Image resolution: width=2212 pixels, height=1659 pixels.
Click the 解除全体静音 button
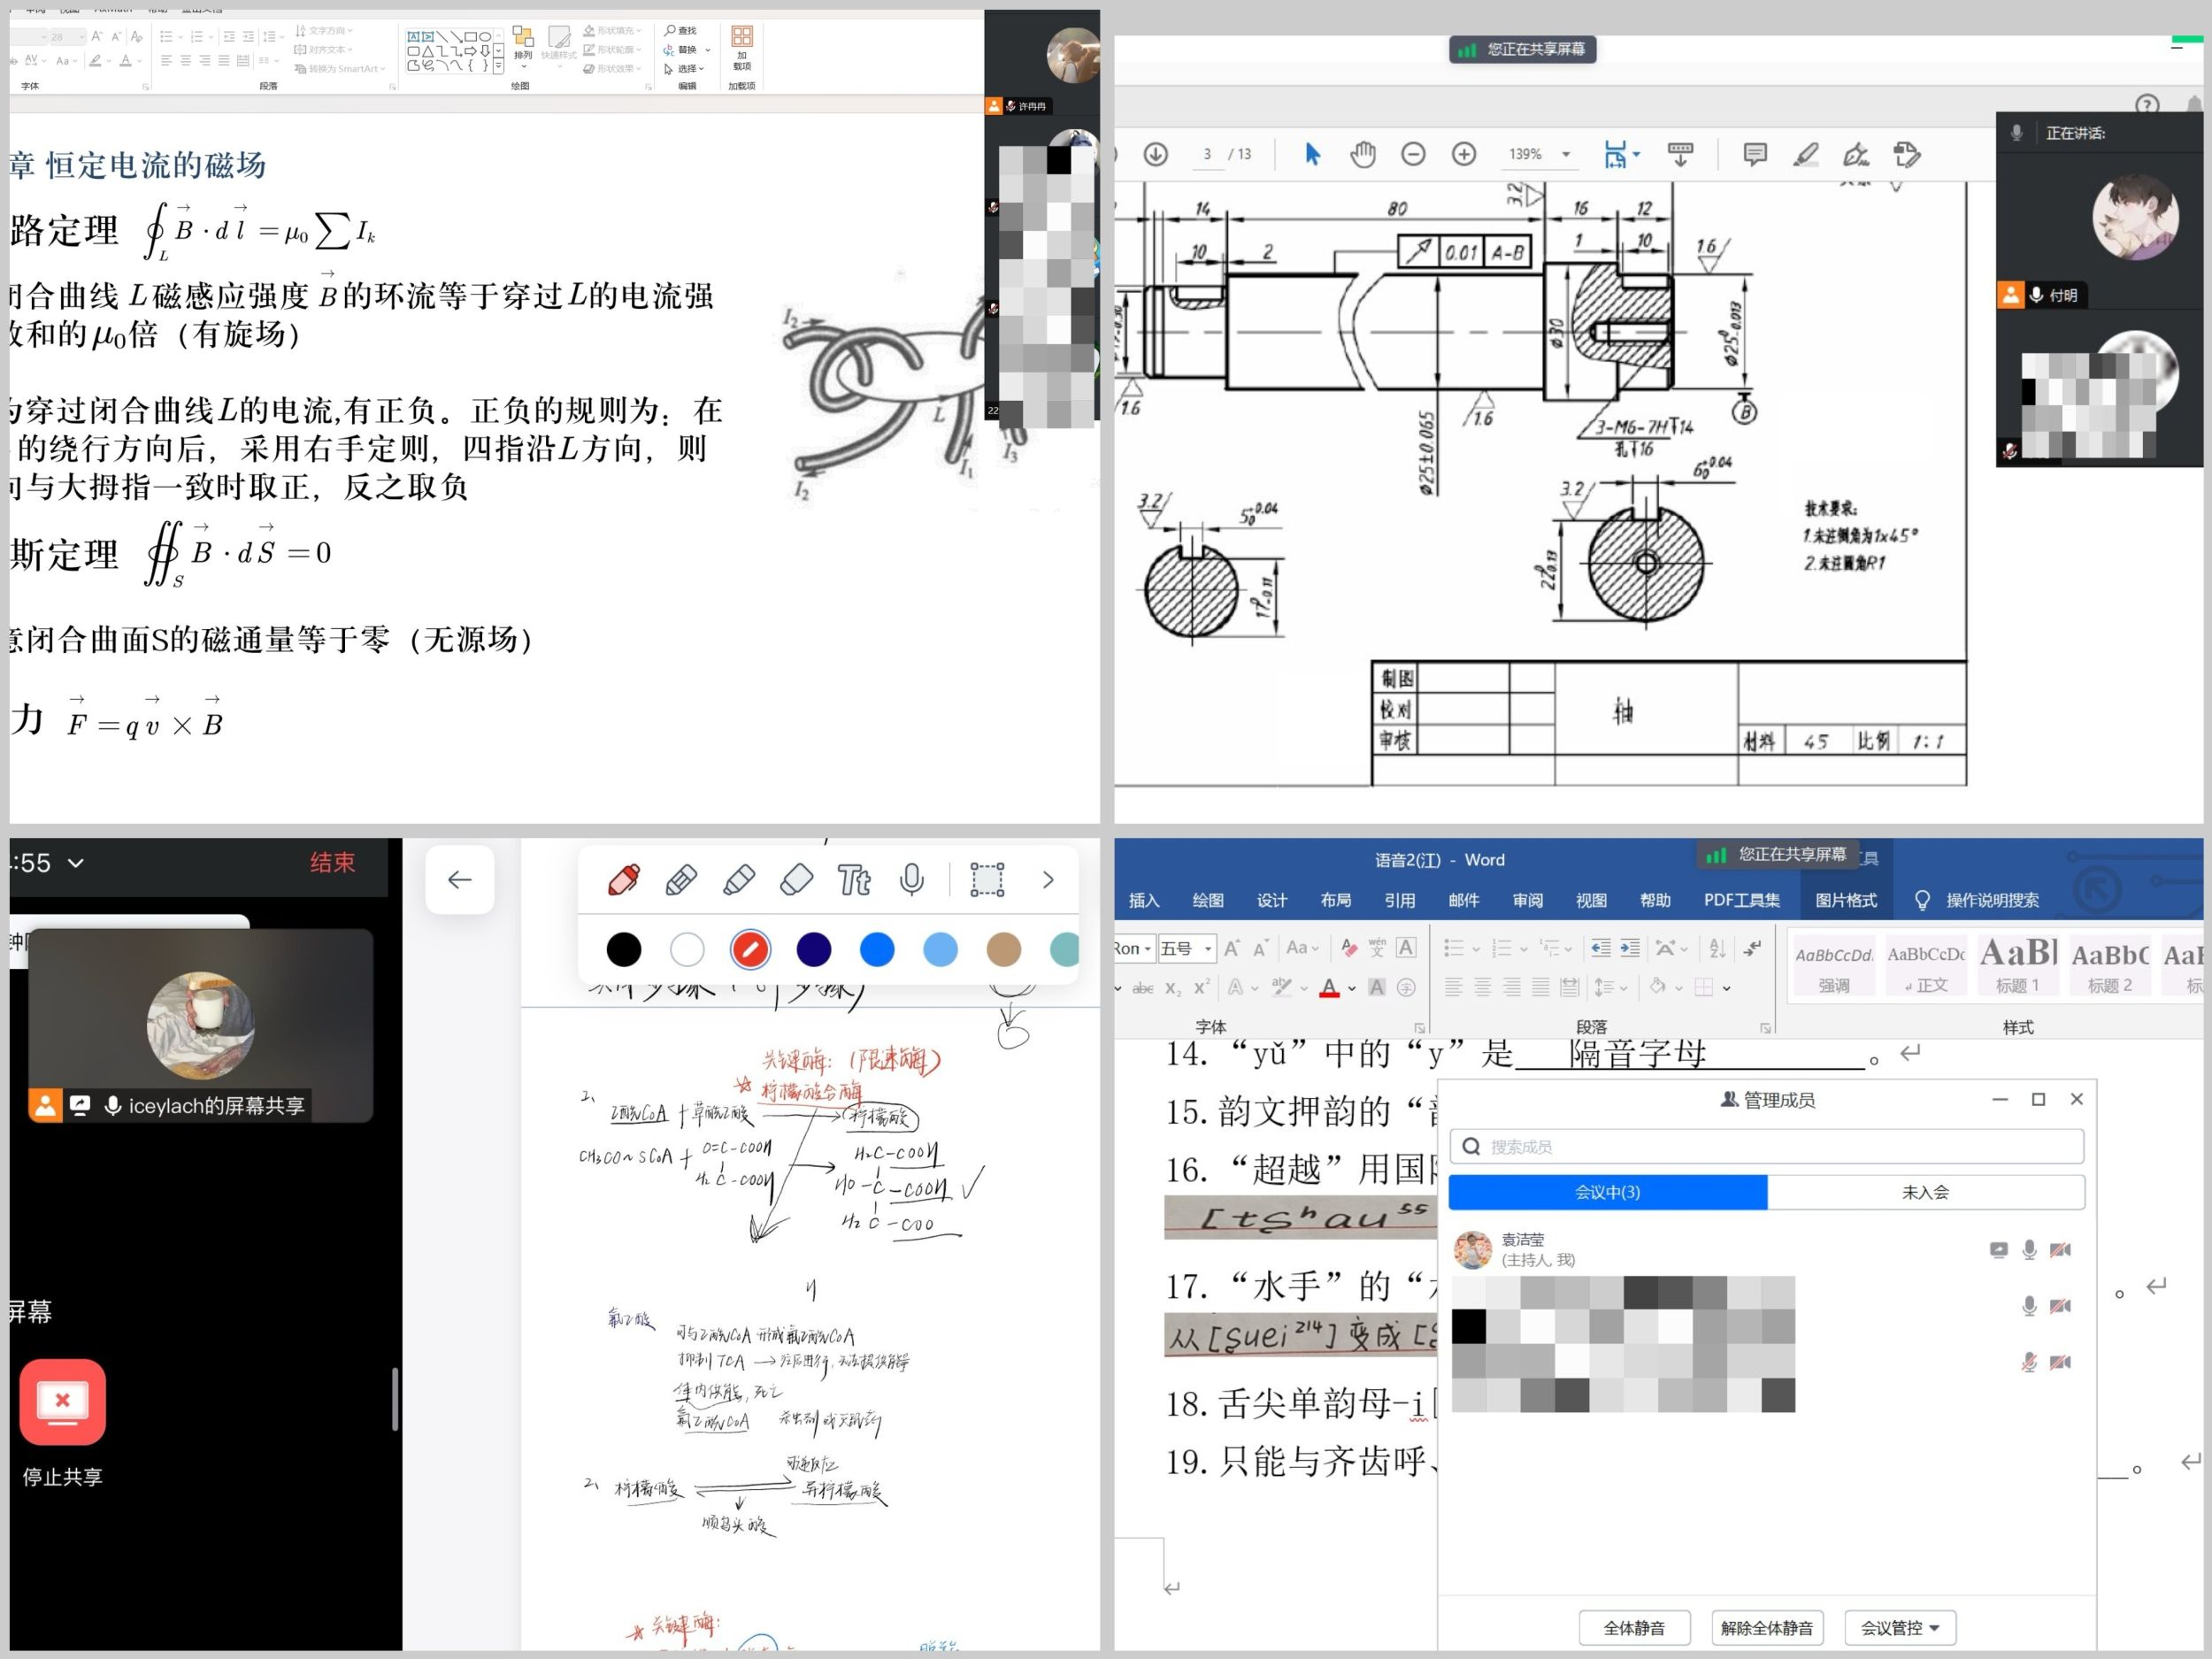coord(1766,1628)
